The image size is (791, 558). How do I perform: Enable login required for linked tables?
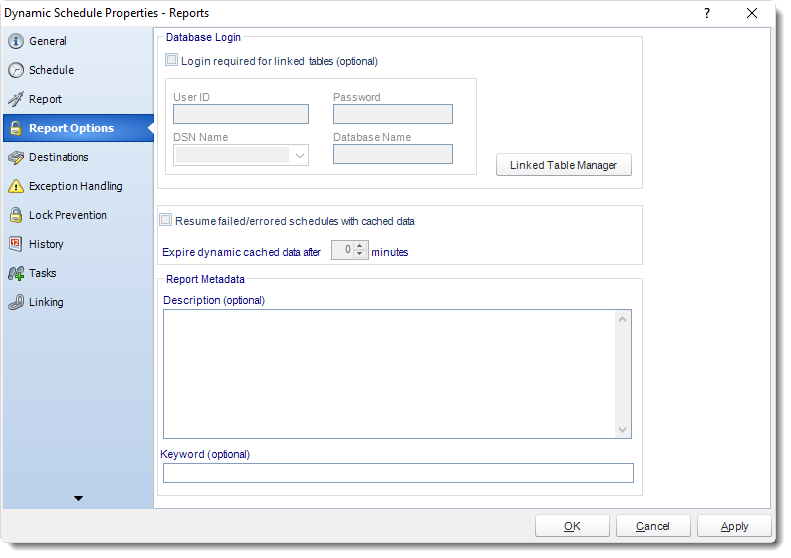172,60
